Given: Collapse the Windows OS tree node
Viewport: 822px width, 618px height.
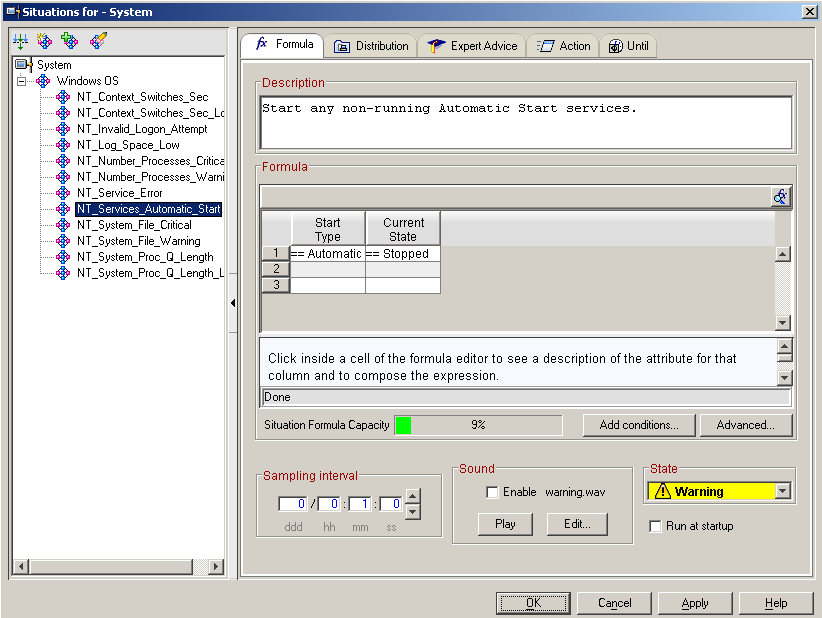Looking at the screenshot, I should click(x=21, y=81).
